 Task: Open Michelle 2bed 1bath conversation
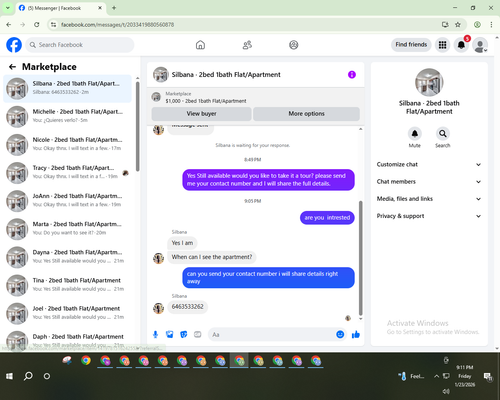[67, 116]
